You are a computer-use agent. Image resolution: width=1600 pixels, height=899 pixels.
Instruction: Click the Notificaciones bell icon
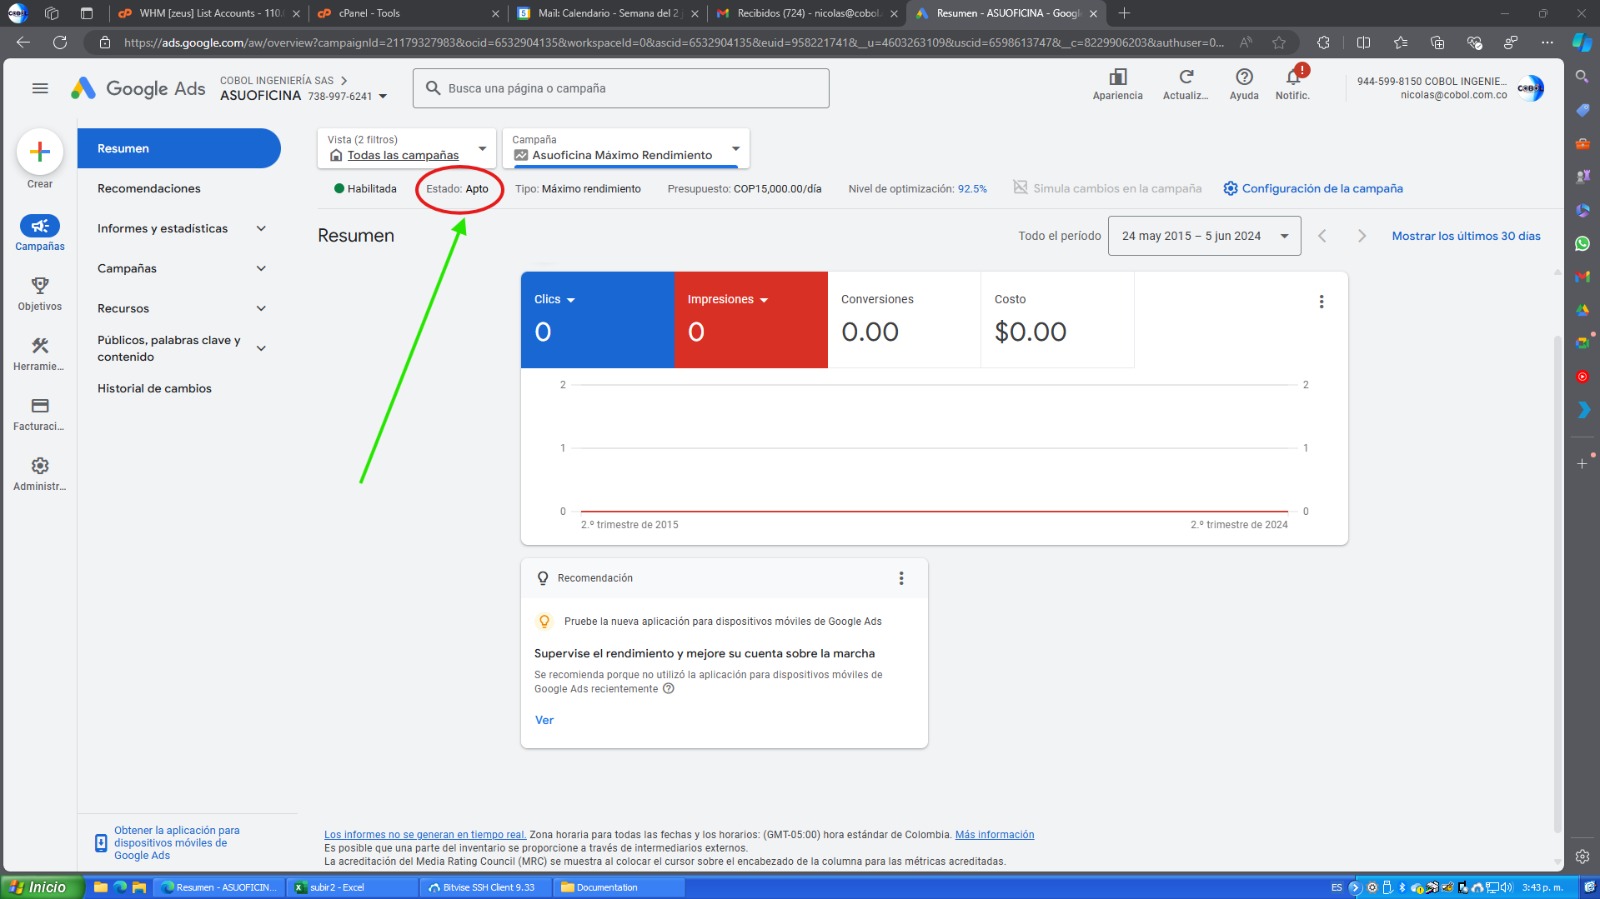(1292, 78)
